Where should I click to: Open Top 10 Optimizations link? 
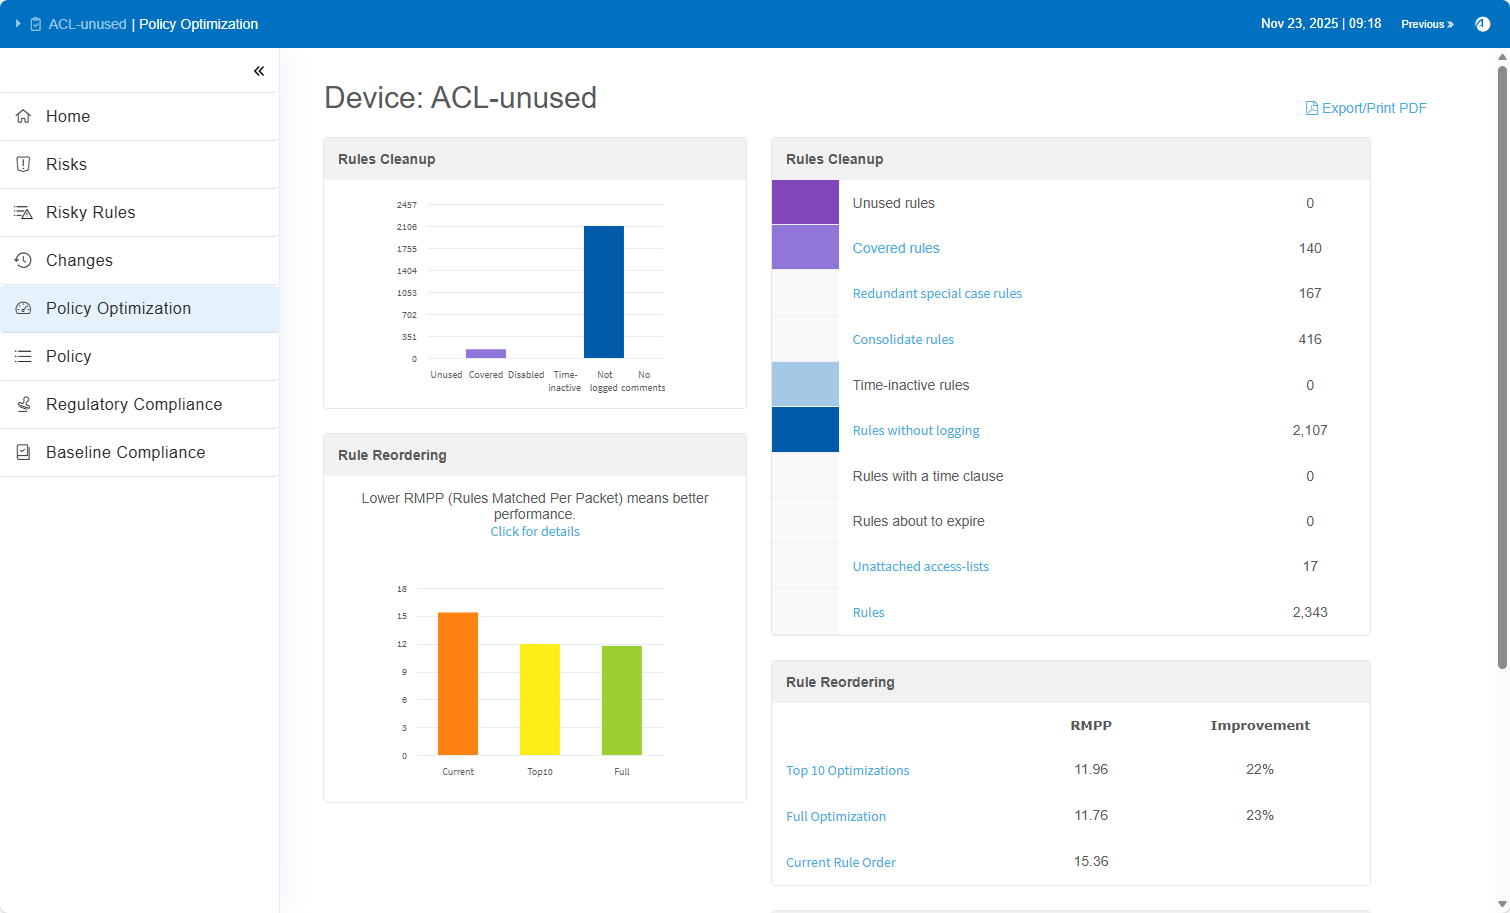[847, 770]
